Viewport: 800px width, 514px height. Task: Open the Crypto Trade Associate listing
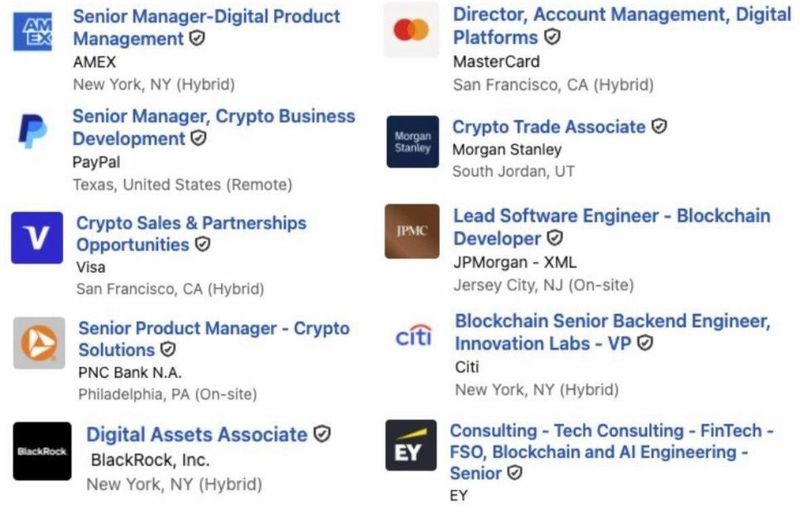[x=548, y=127]
